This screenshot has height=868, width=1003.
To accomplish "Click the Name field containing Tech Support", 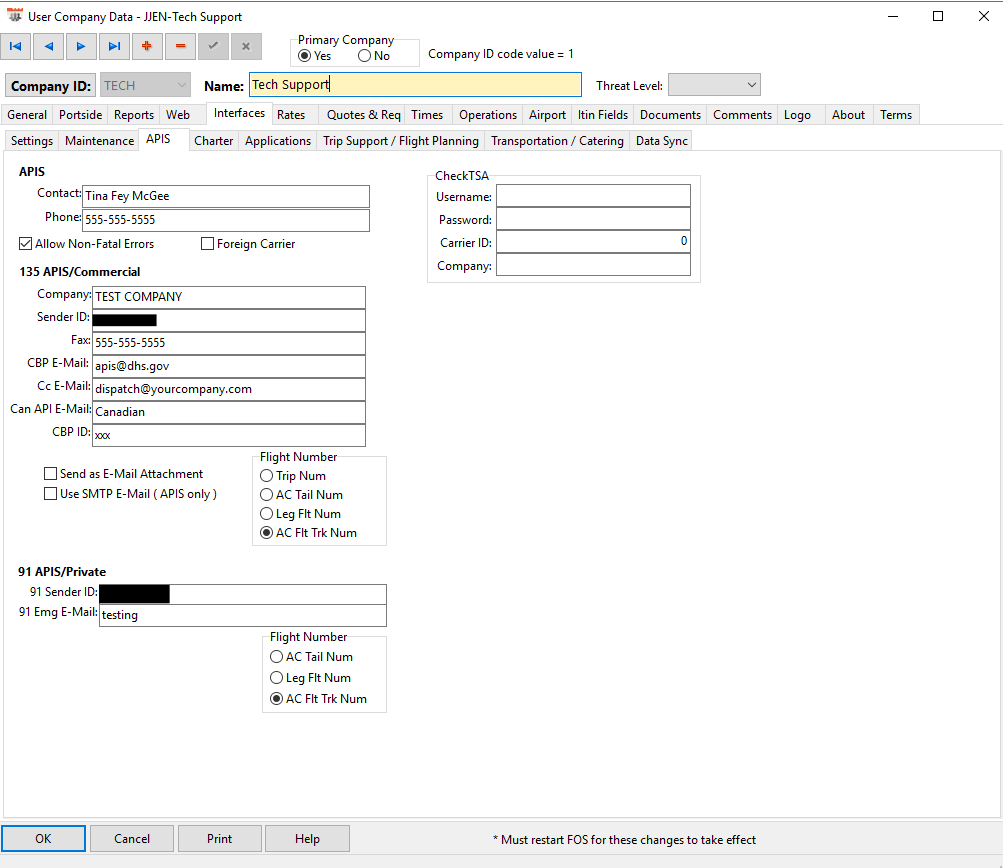I will [415, 84].
